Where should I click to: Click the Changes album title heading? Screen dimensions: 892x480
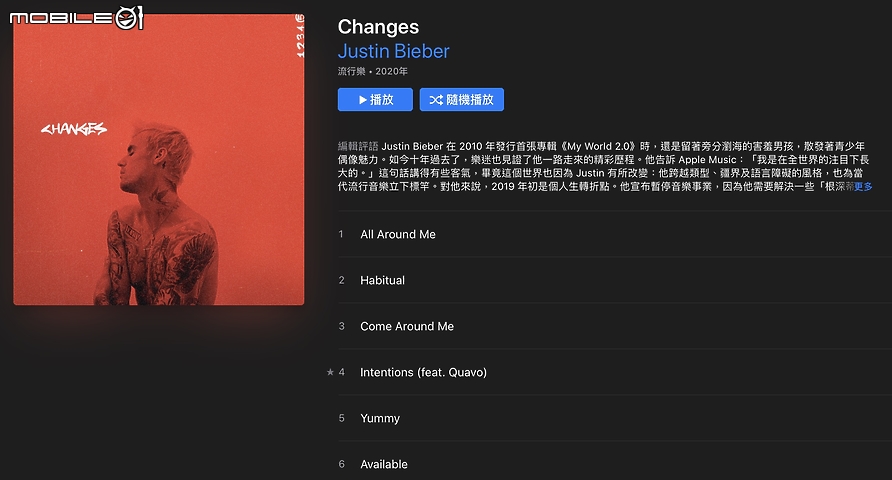click(378, 27)
